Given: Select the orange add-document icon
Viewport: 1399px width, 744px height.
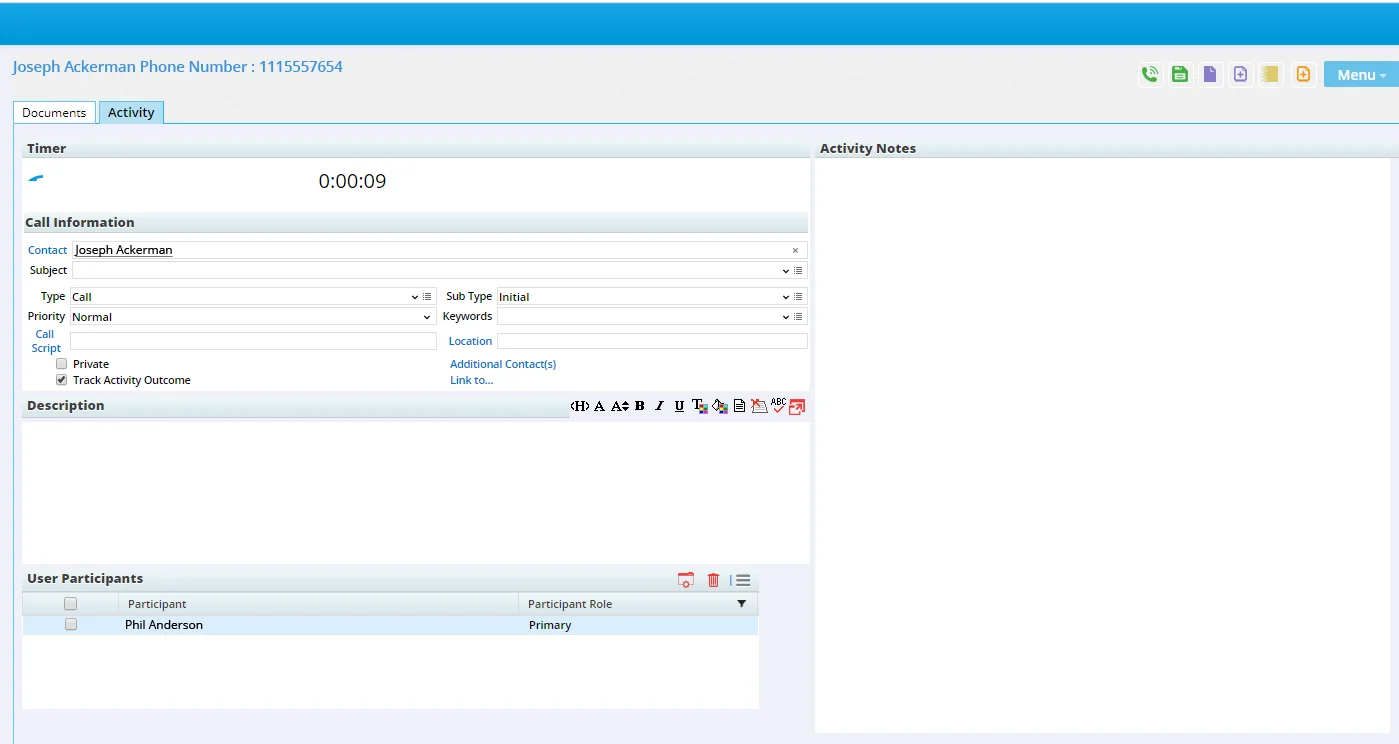Looking at the screenshot, I should point(1303,74).
